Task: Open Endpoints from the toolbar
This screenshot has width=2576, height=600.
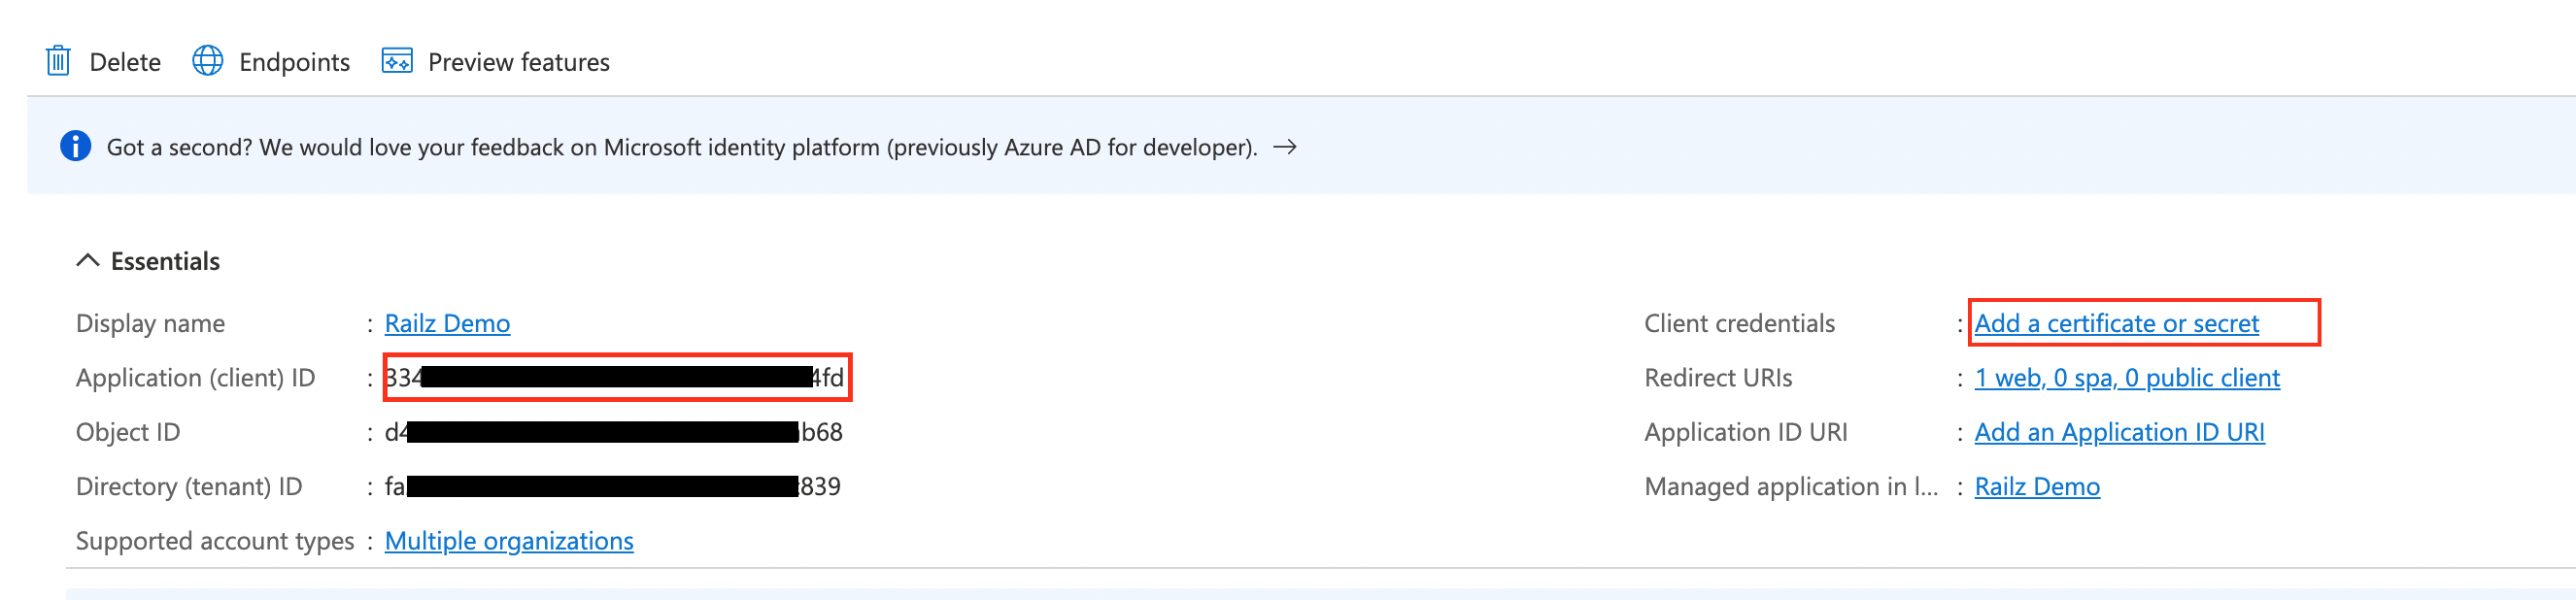Action: [x=294, y=63]
